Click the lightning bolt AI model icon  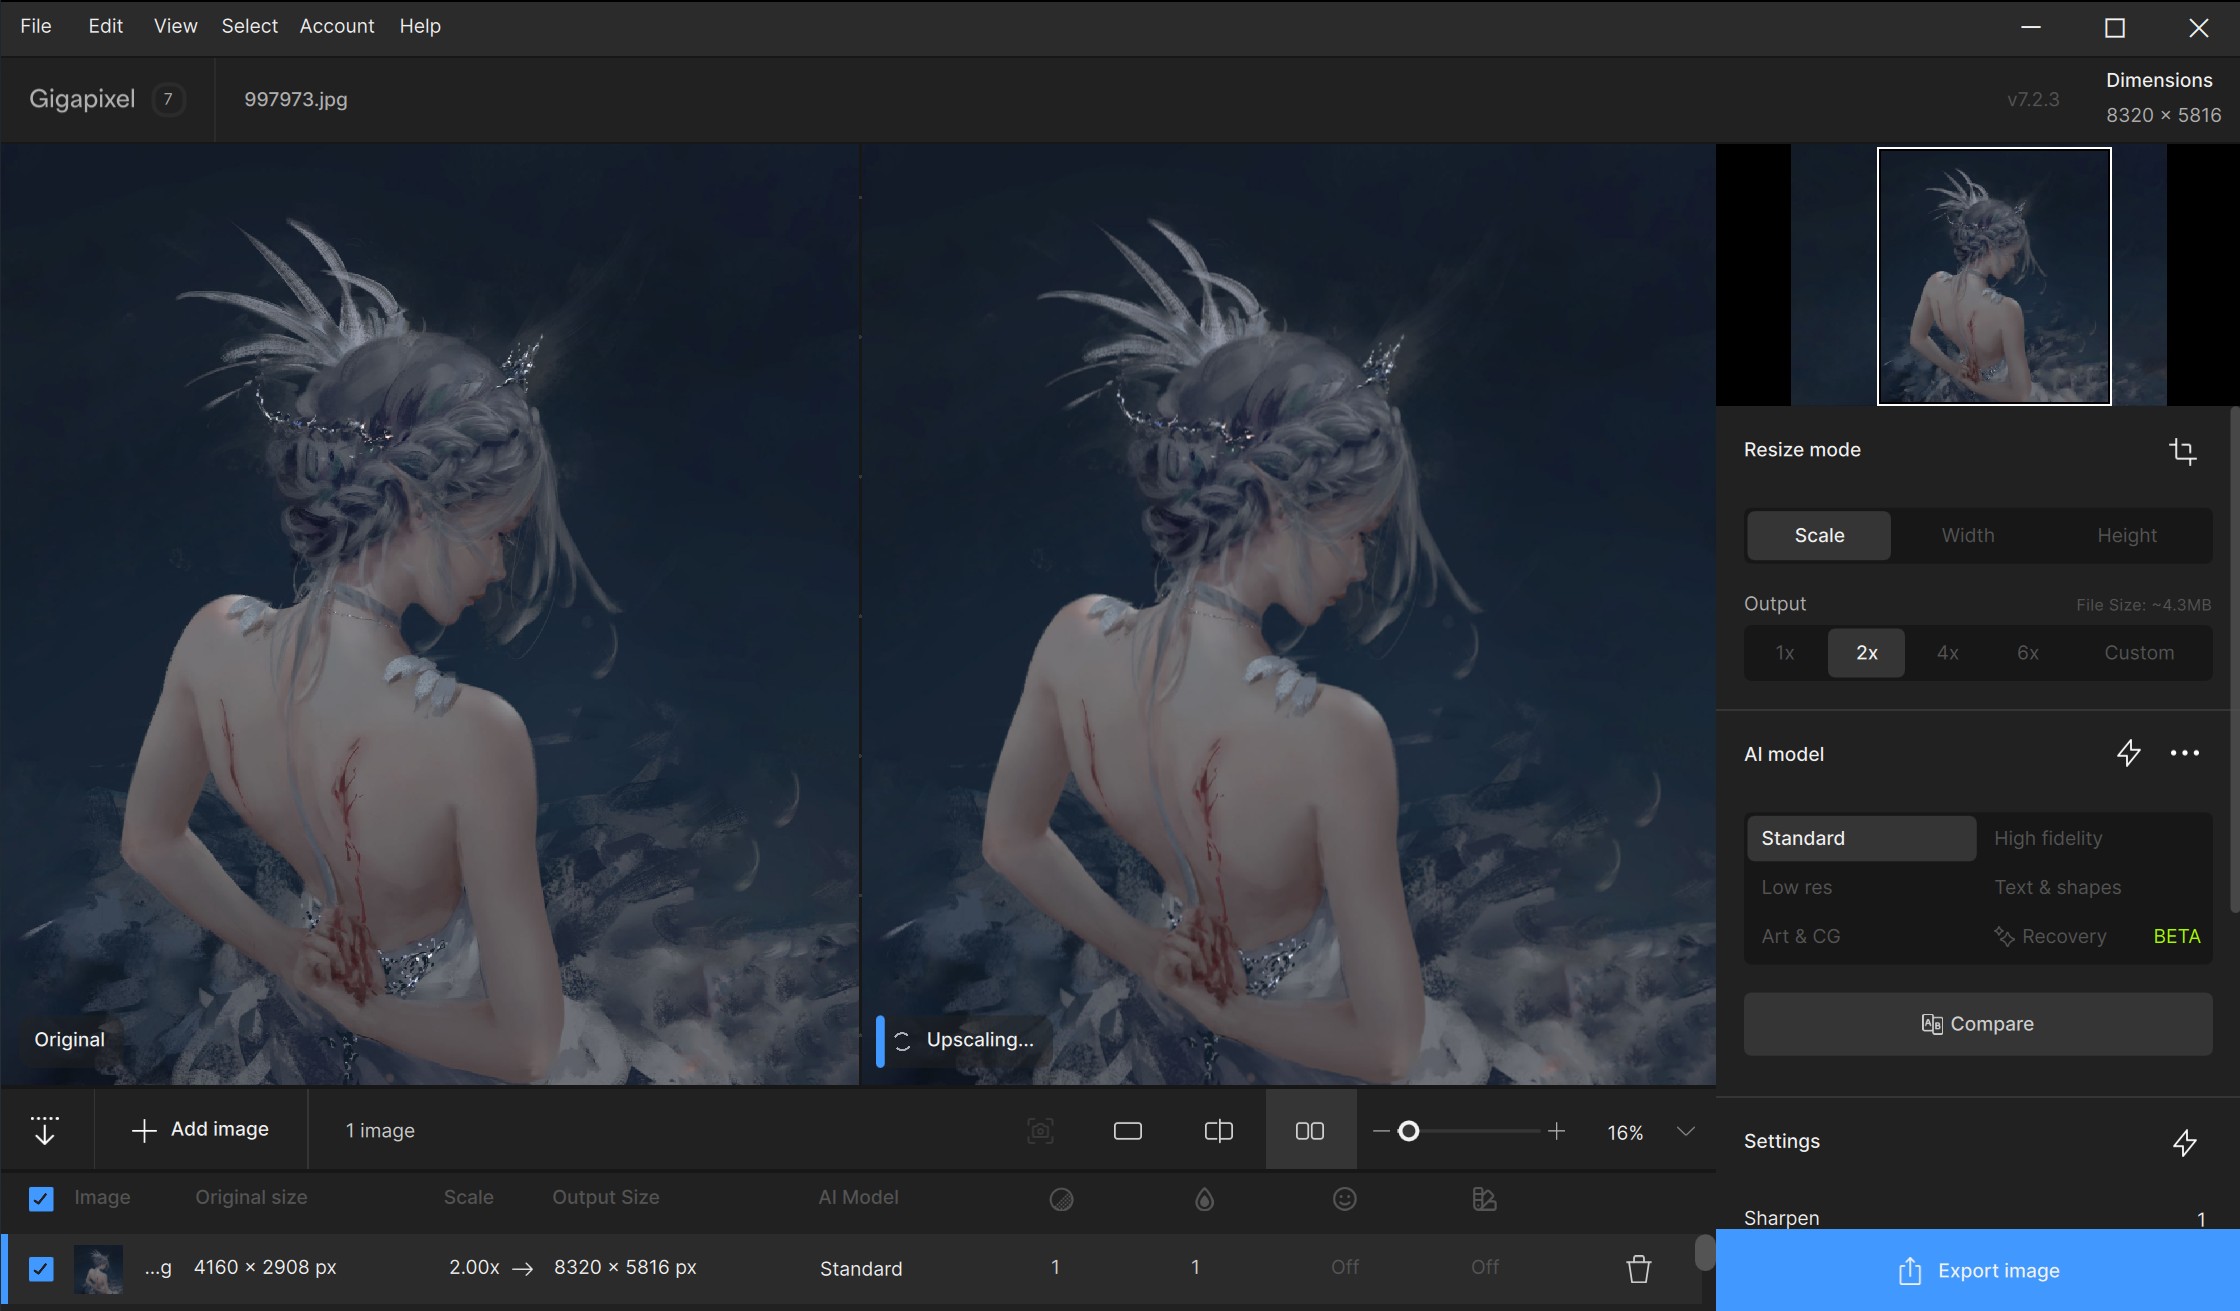click(2129, 754)
